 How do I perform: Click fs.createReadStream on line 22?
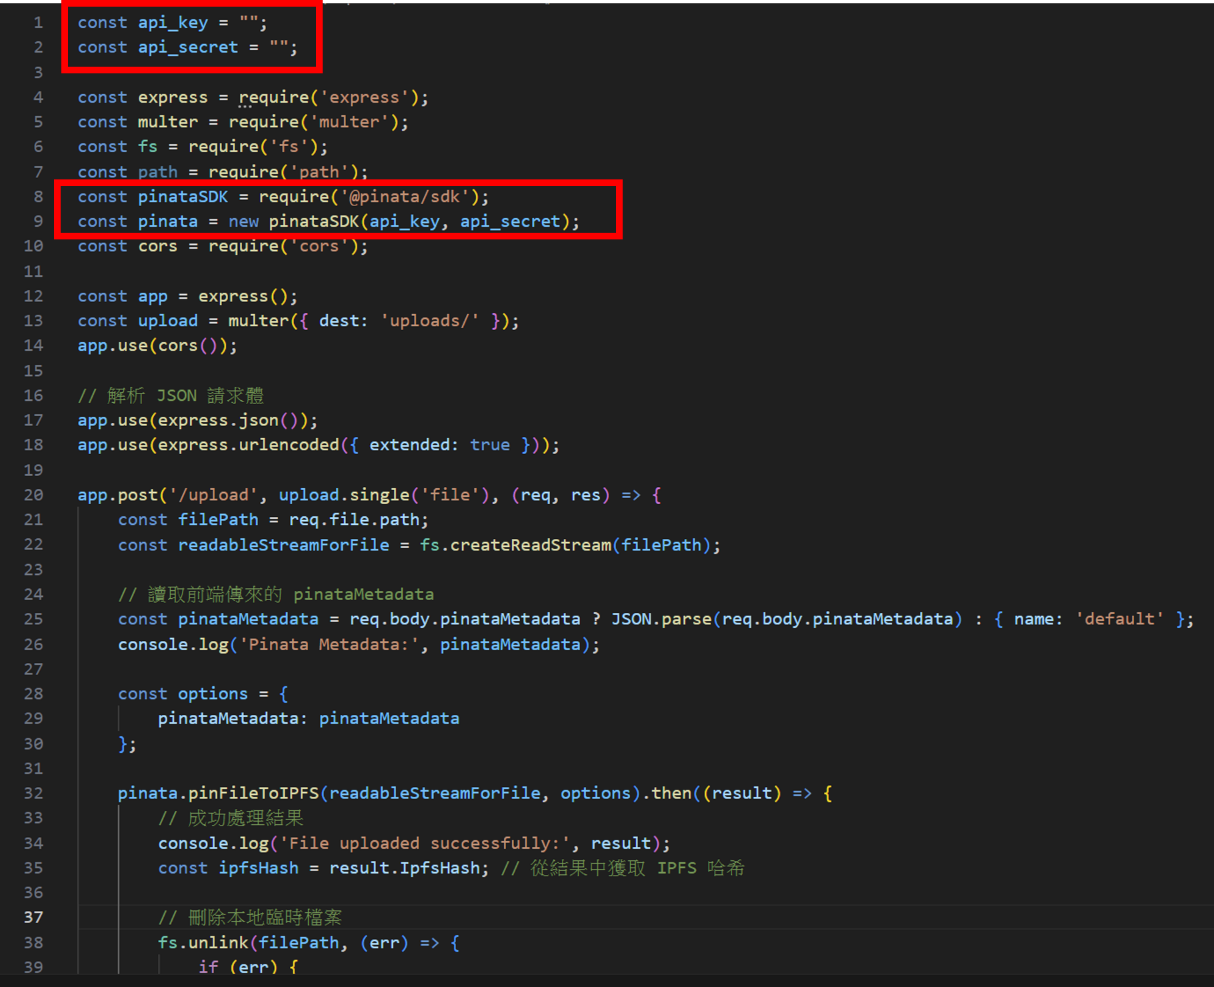tap(515, 545)
